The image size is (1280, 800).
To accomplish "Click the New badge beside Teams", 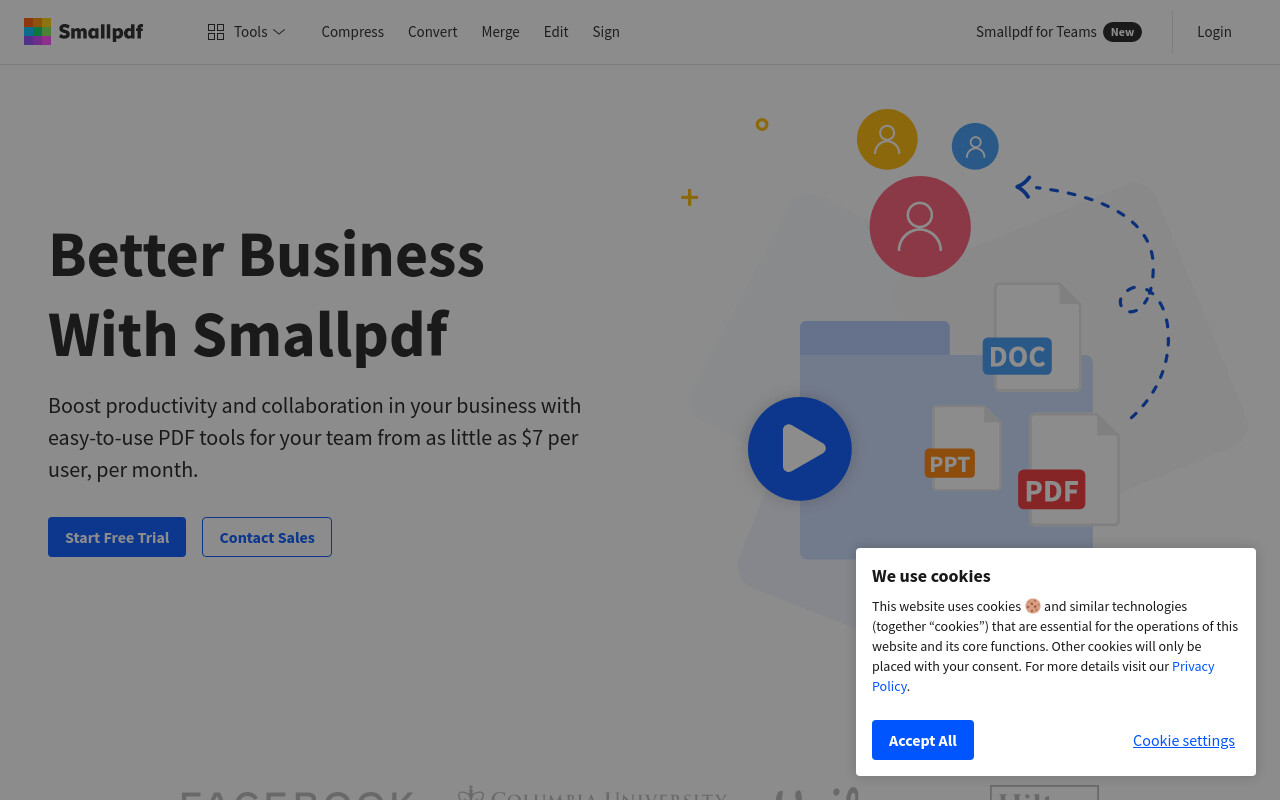I will pos(1122,32).
